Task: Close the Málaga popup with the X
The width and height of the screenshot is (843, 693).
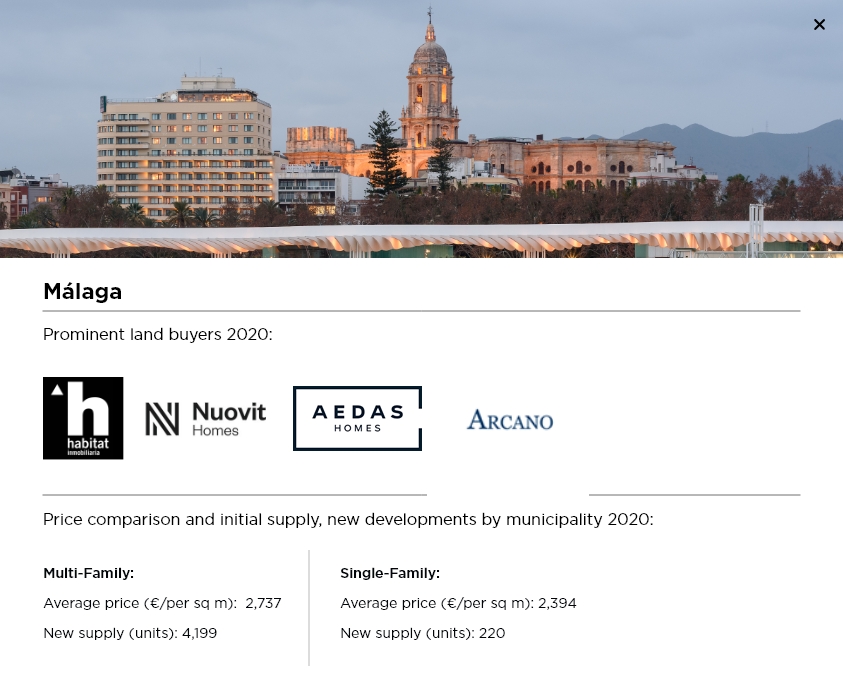Action: coord(819,25)
